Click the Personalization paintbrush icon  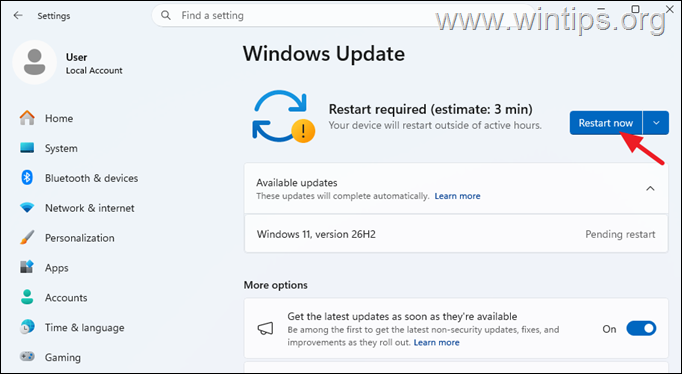point(27,238)
